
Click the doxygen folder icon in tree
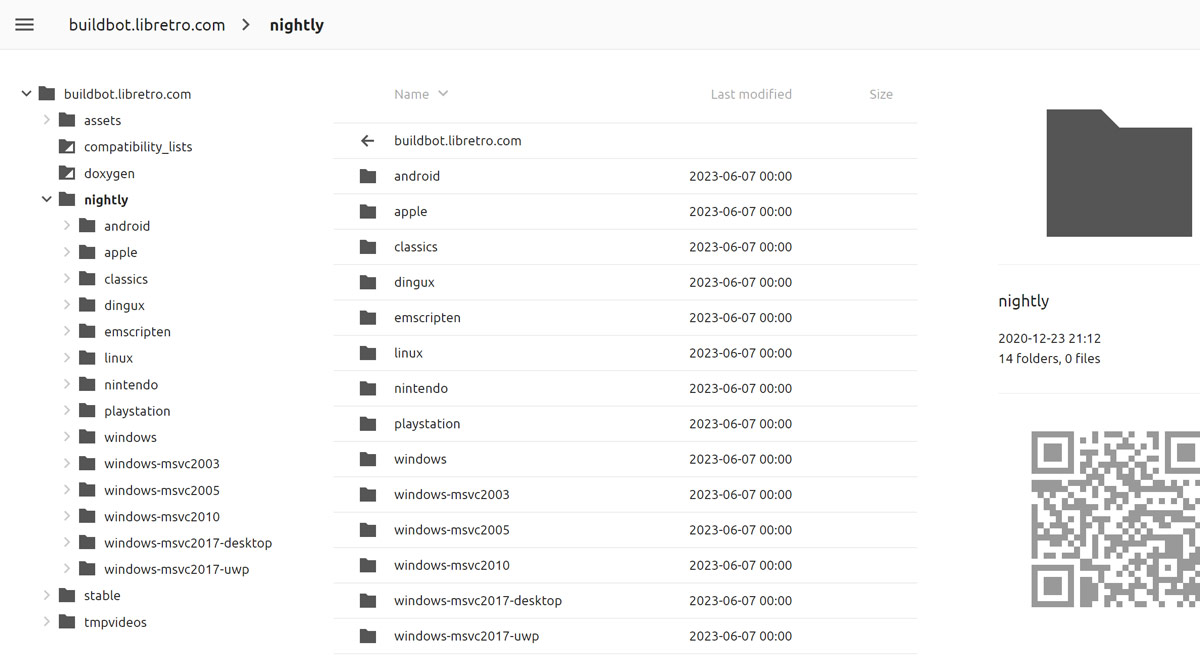click(x=67, y=173)
